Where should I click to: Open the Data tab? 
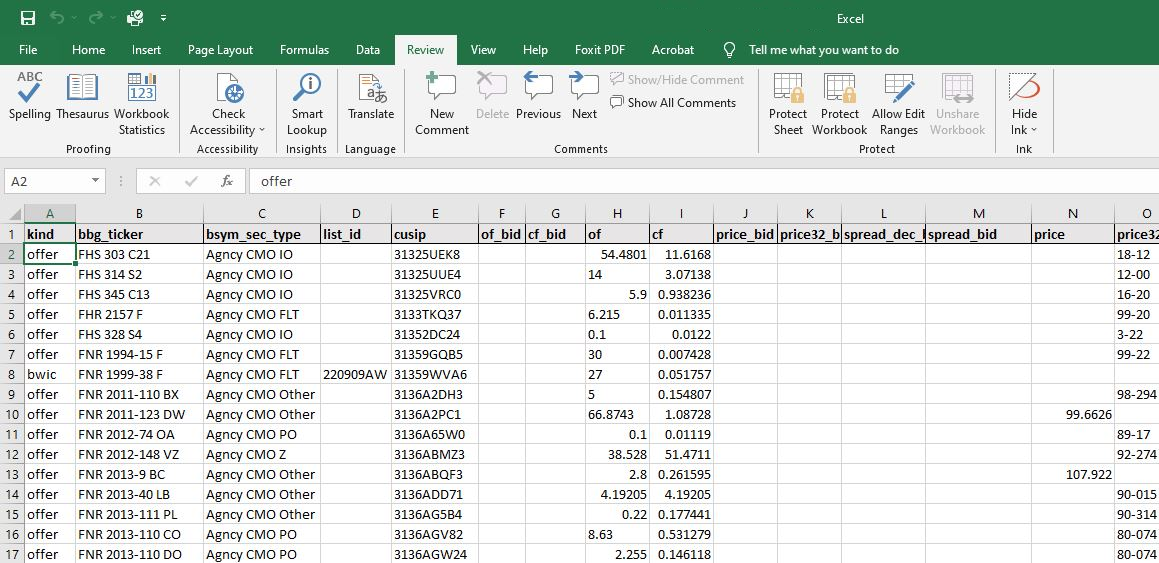coord(368,50)
